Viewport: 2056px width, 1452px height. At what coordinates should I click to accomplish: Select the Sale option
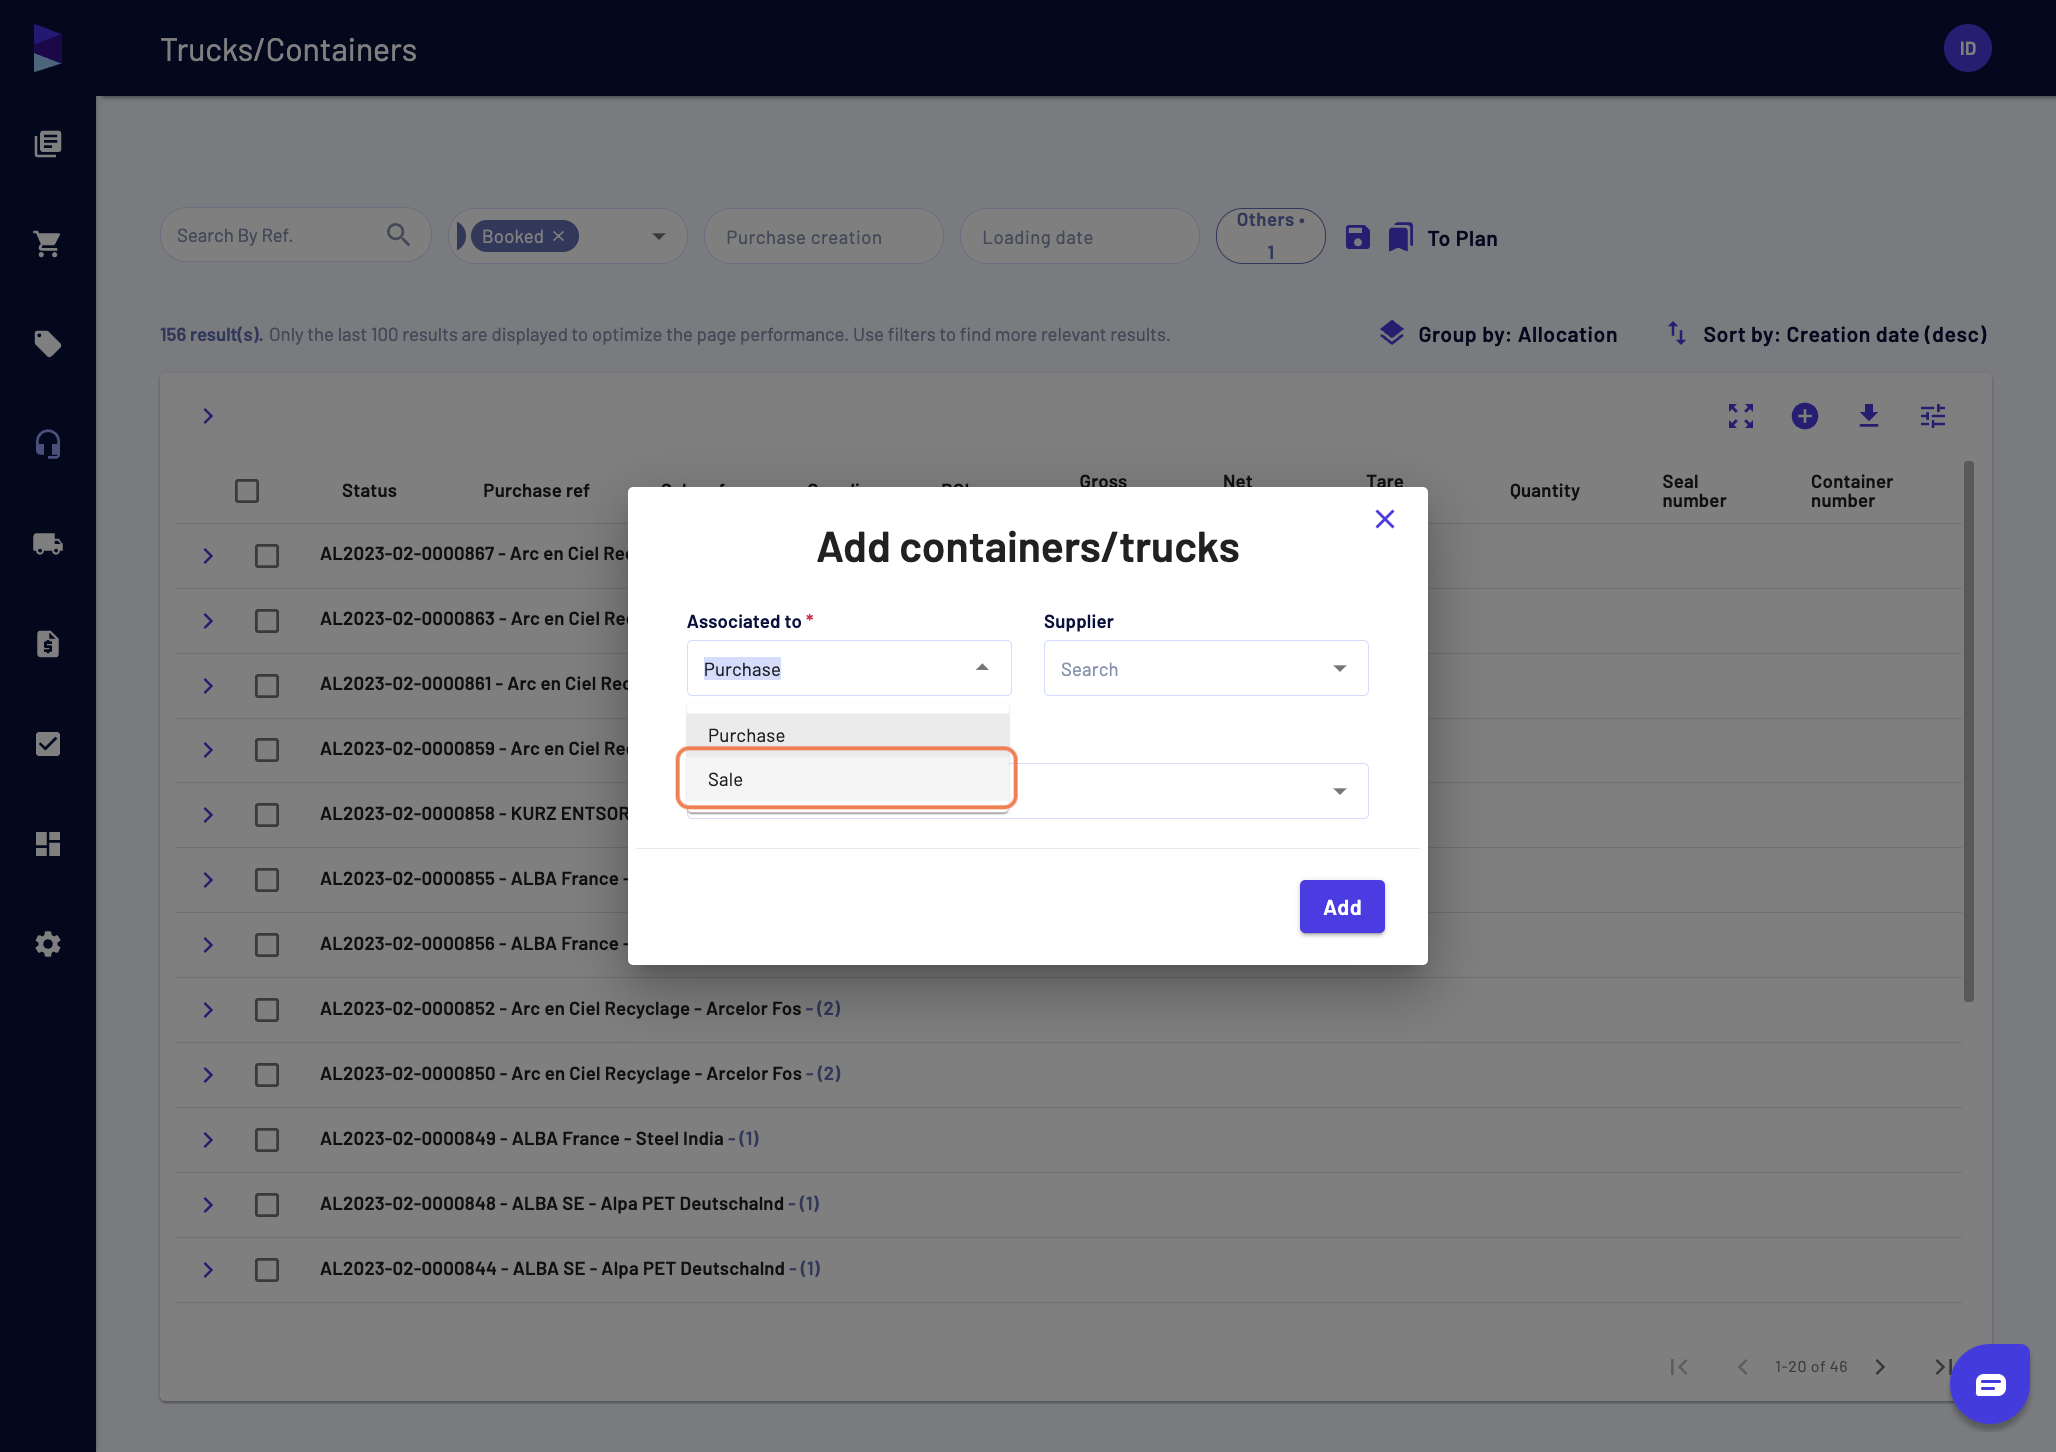(x=847, y=779)
